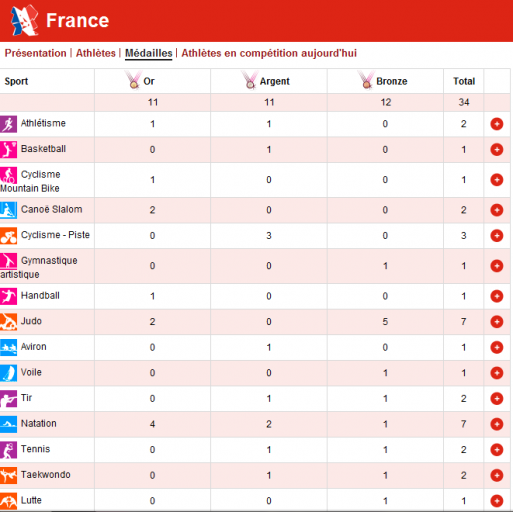Open Athlètes en compétition aujourd'hui link
The image size is (513, 512).
pyautogui.click(x=269, y=53)
